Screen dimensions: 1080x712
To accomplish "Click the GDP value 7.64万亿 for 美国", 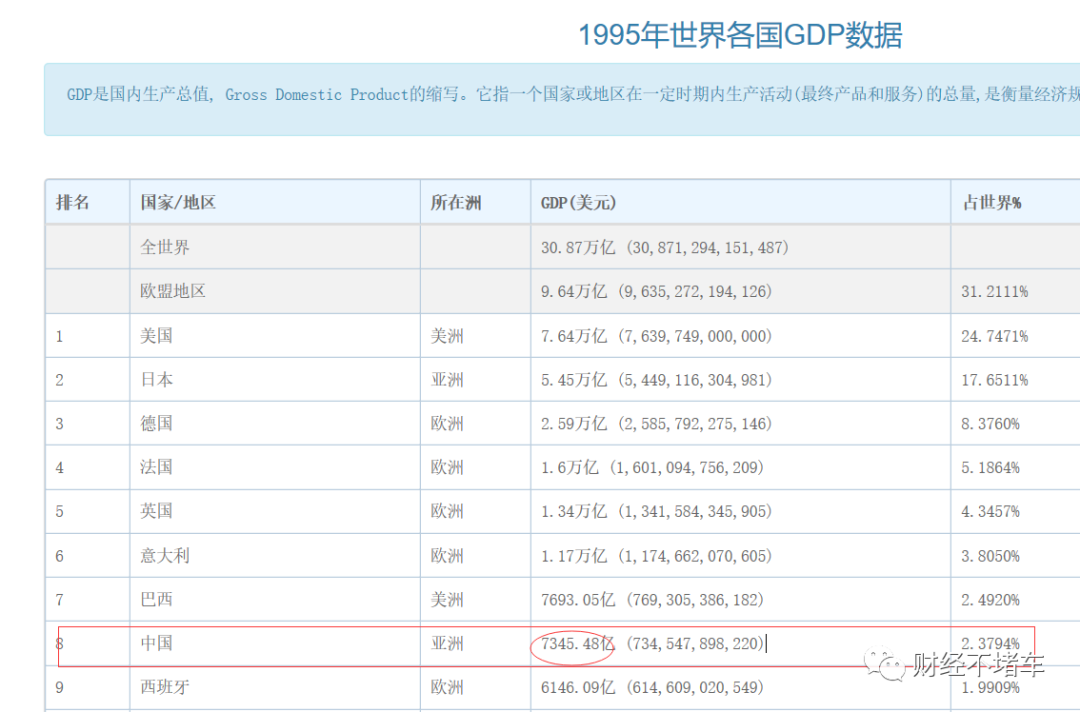I will point(573,336).
